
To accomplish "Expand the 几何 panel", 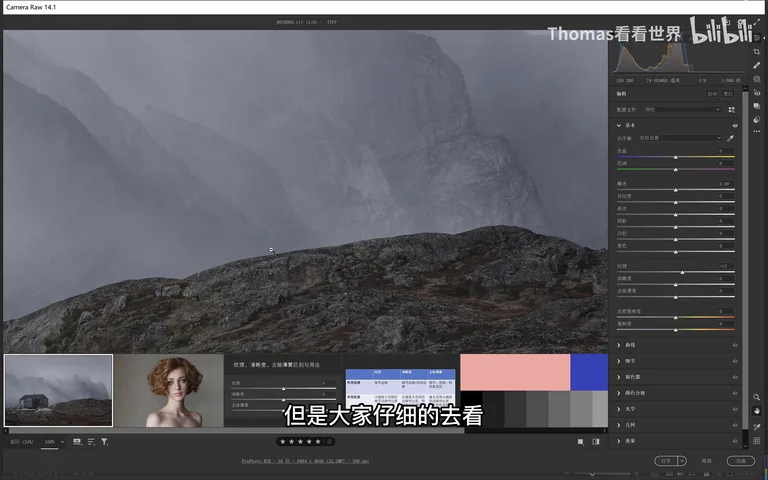I will [619, 425].
